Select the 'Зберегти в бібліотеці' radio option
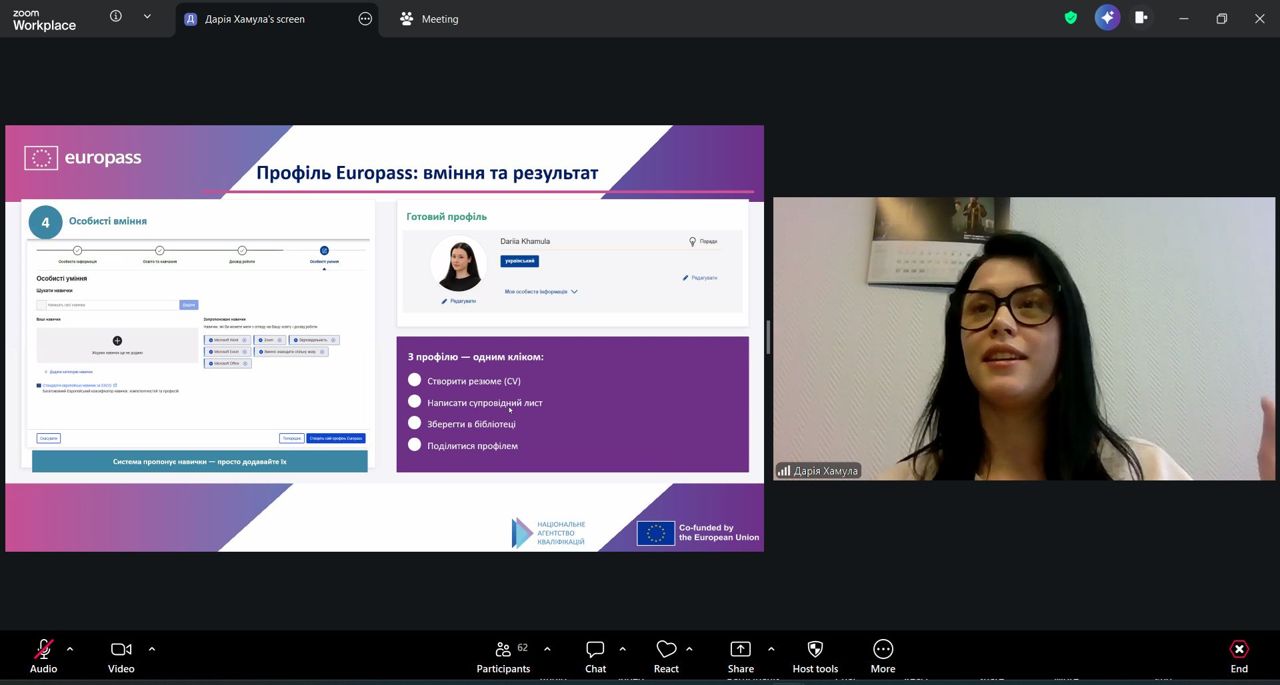The height and width of the screenshot is (685, 1280). point(415,423)
